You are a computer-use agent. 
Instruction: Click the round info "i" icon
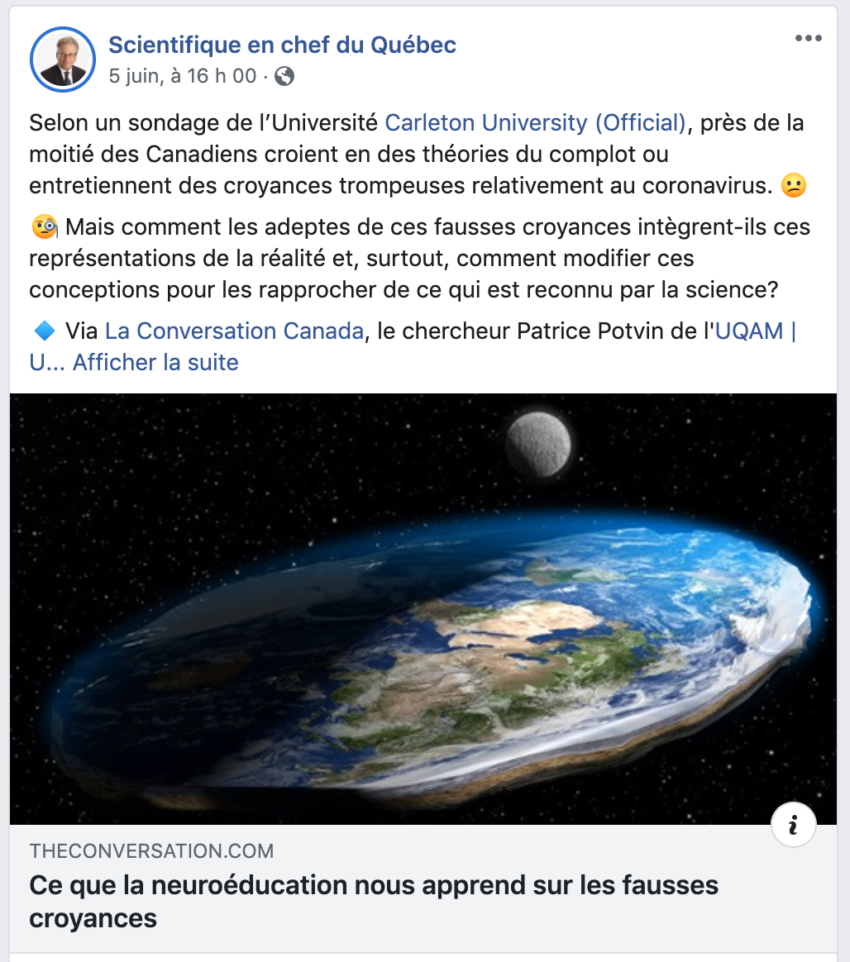[794, 825]
